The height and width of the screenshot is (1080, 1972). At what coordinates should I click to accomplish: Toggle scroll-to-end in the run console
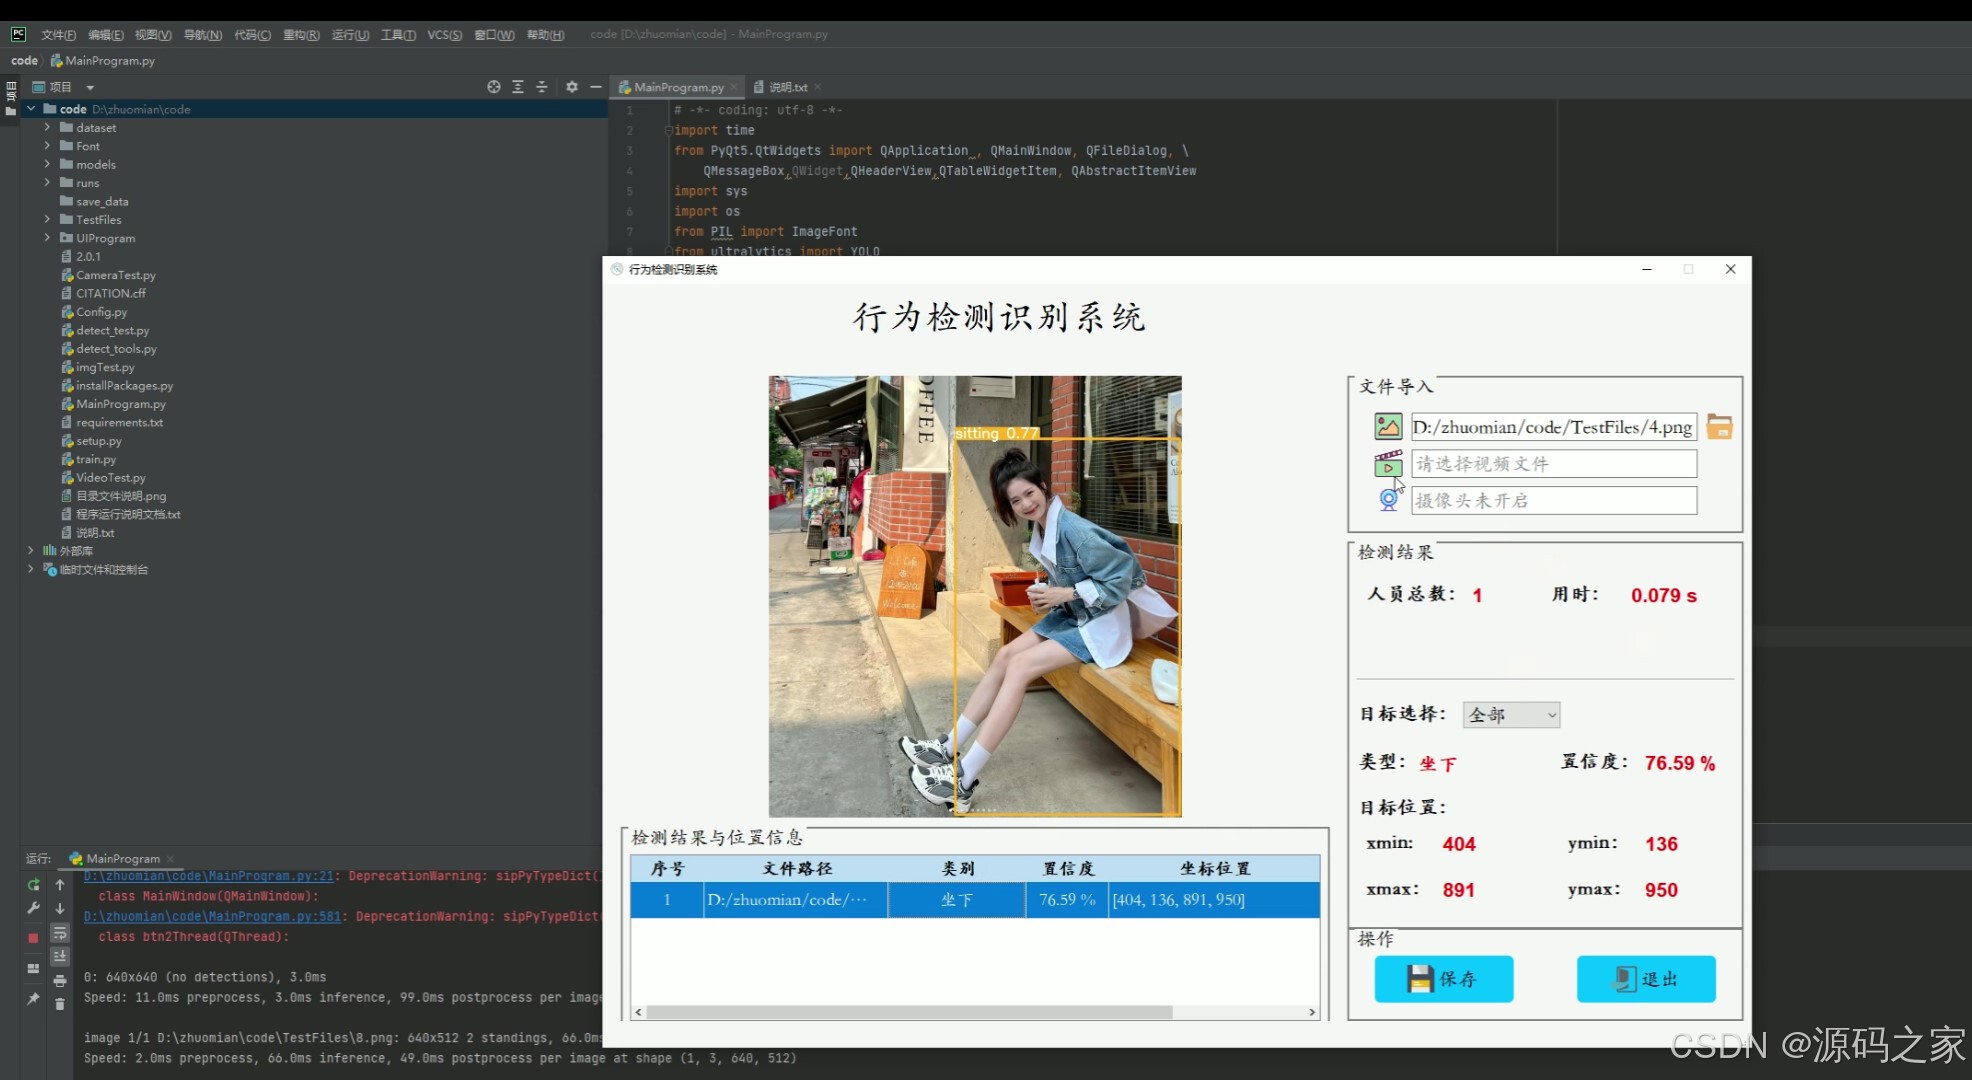click(60, 956)
